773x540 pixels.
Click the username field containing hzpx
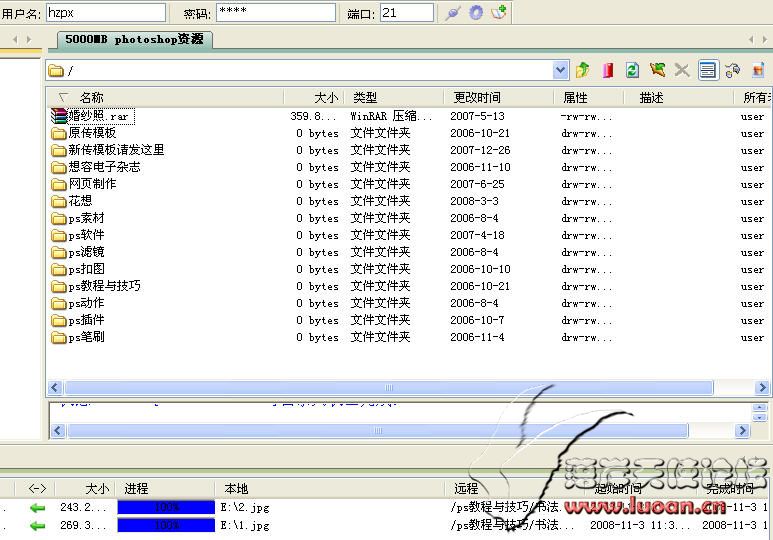click(106, 13)
